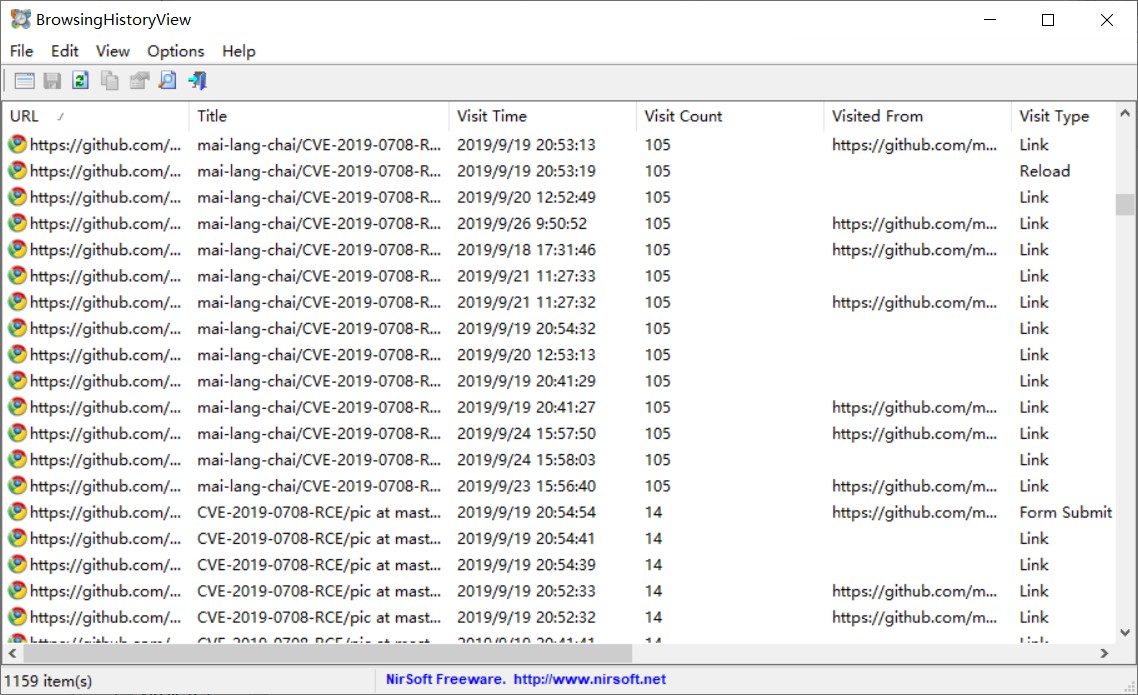Image resolution: width=1138 pixels, height=695 pixels.
Task: Click Title cell in 2019/9/19 20:52:33 row
Action: [319, 591]
